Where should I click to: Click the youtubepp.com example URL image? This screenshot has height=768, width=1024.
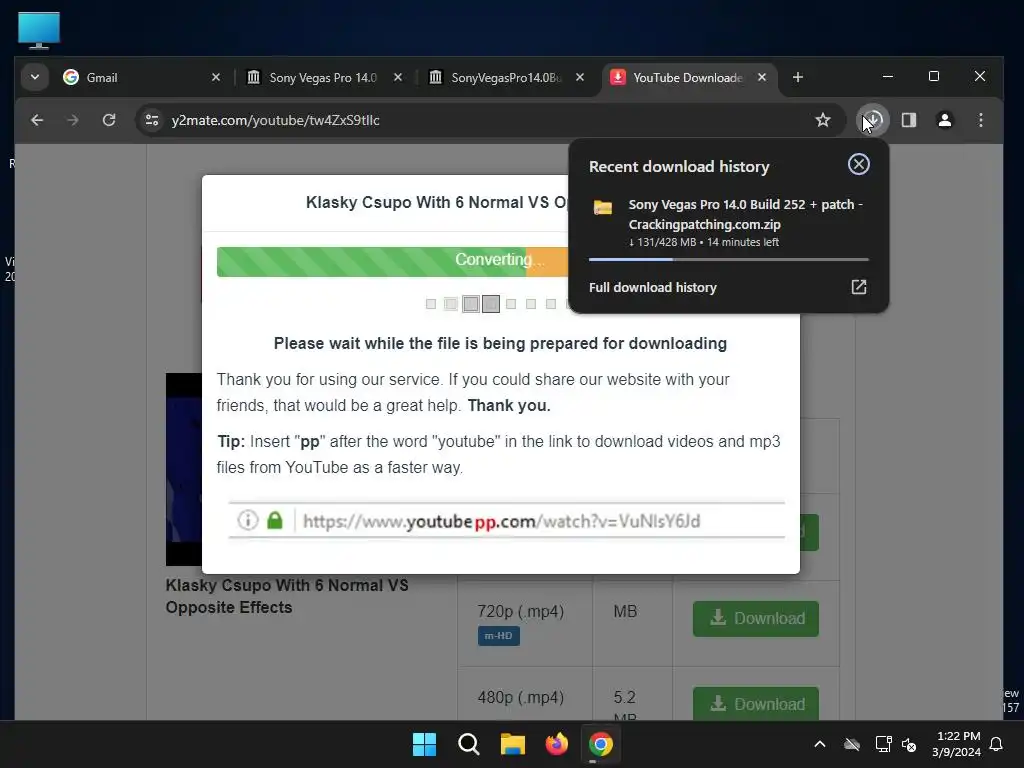pos(507,520)
